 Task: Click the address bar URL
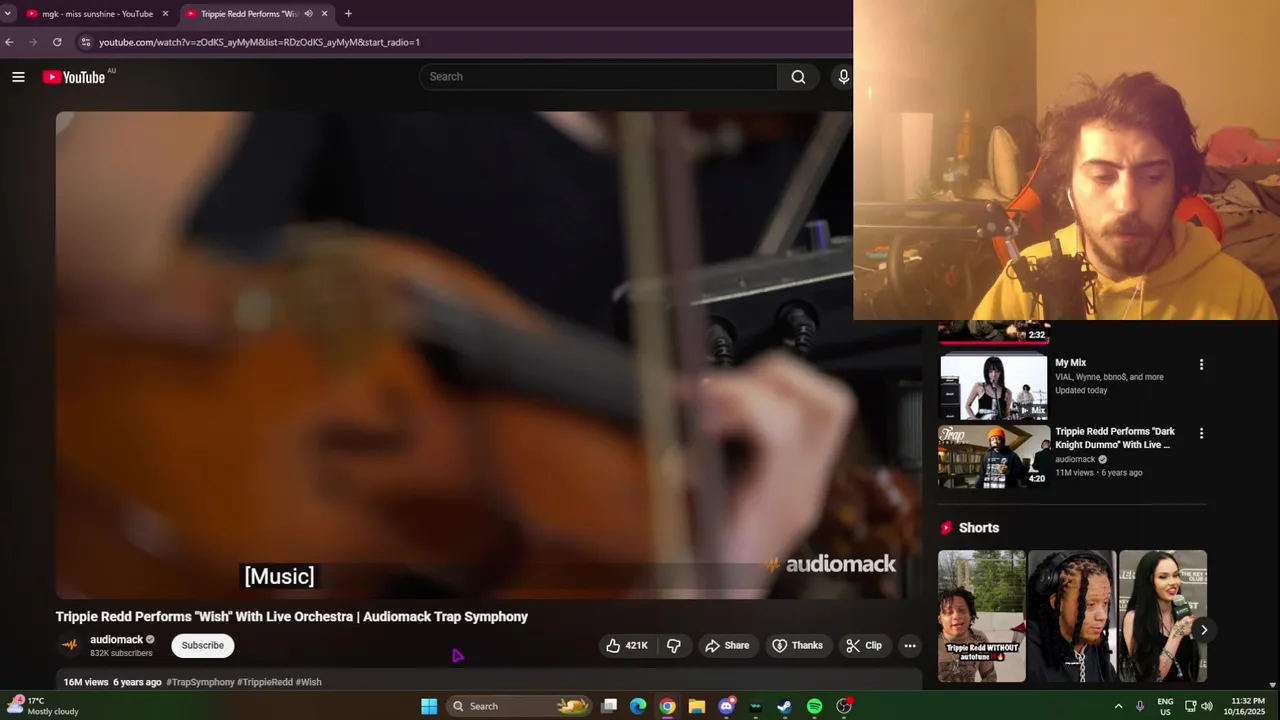point(259,42)
